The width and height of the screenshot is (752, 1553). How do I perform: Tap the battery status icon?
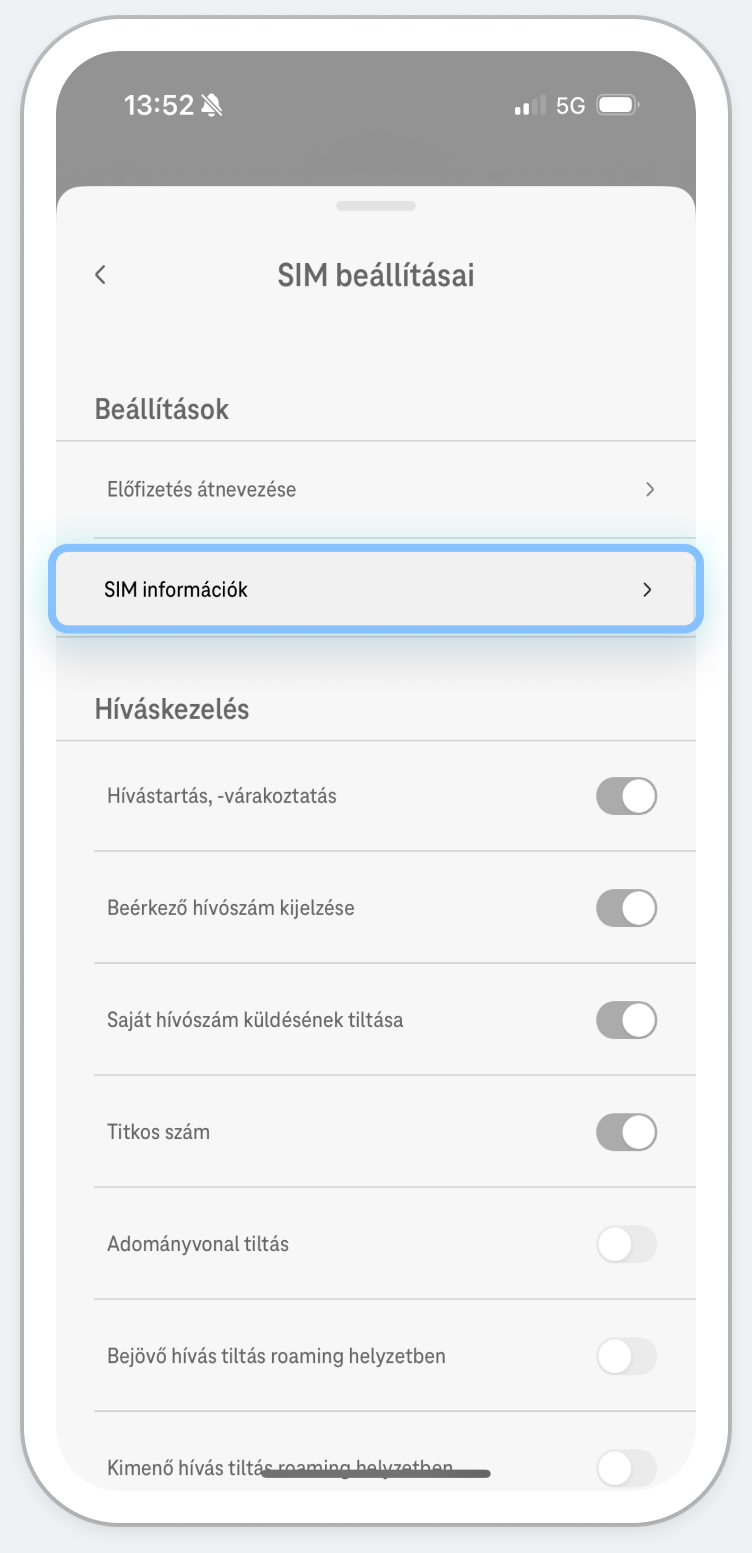(x=615, y=104)
